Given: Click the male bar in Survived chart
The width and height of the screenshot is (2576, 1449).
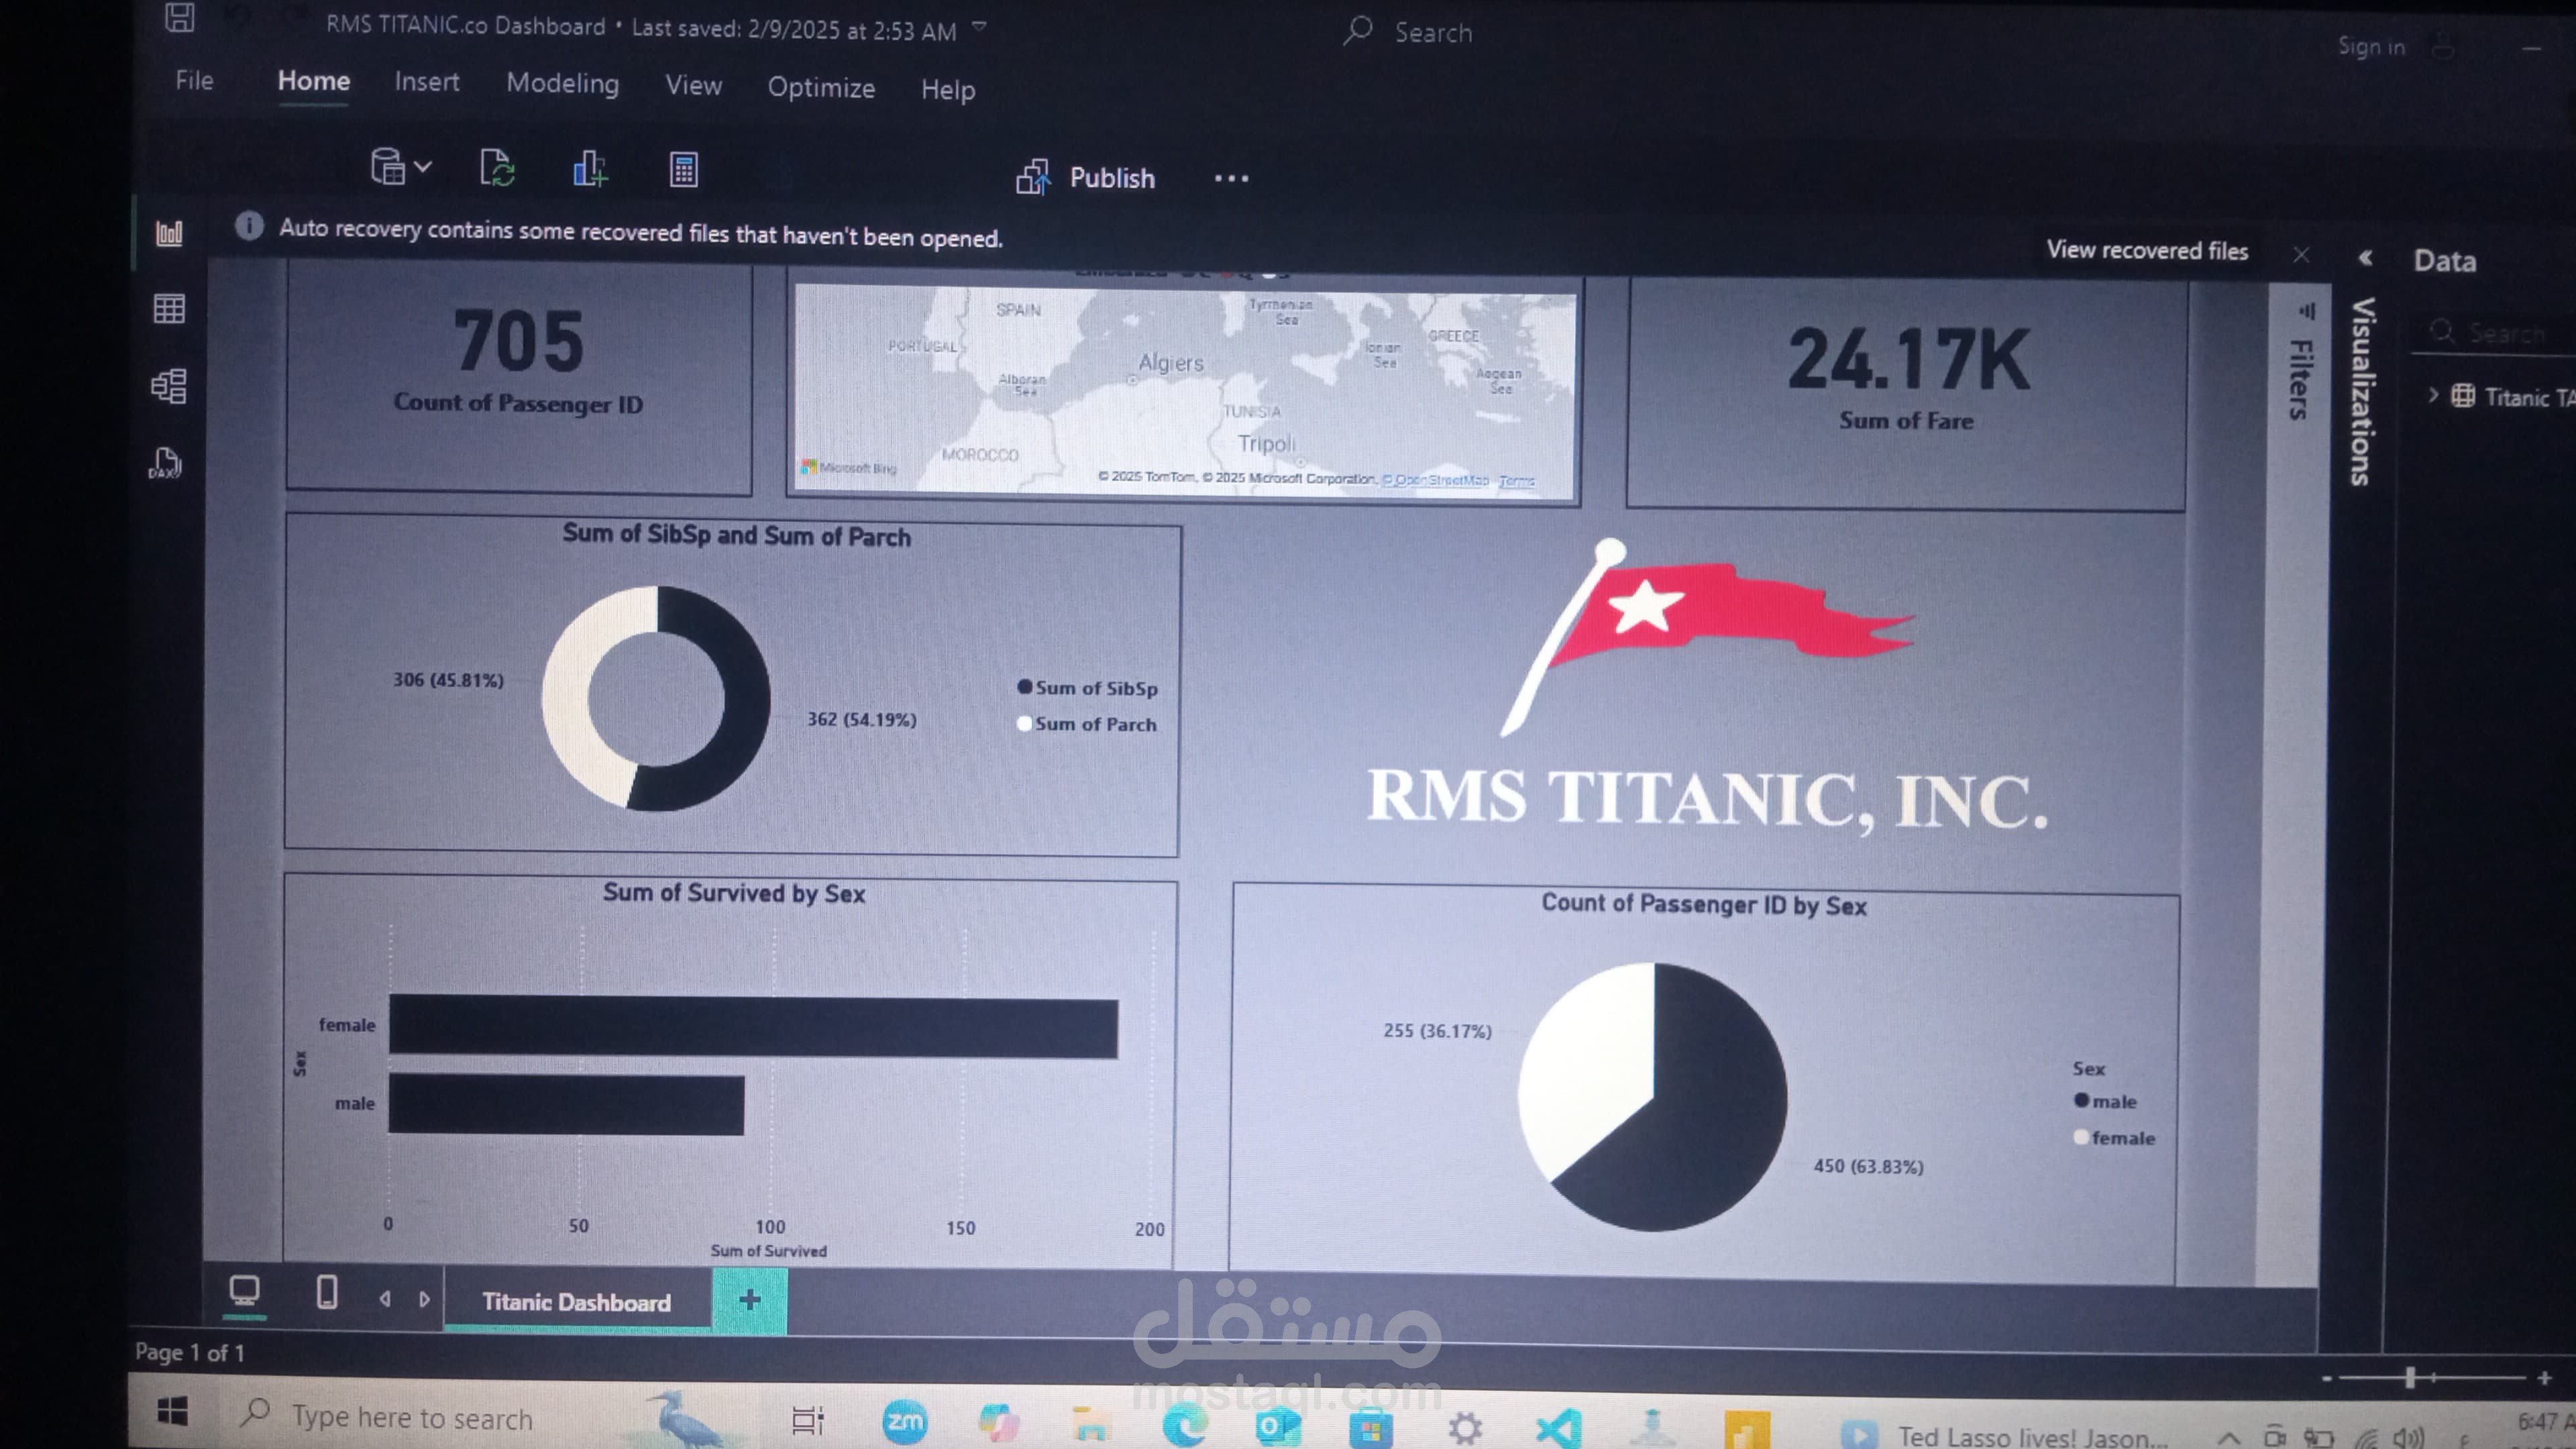Looking at the screenshot, I should click(x=566, y=1105).
